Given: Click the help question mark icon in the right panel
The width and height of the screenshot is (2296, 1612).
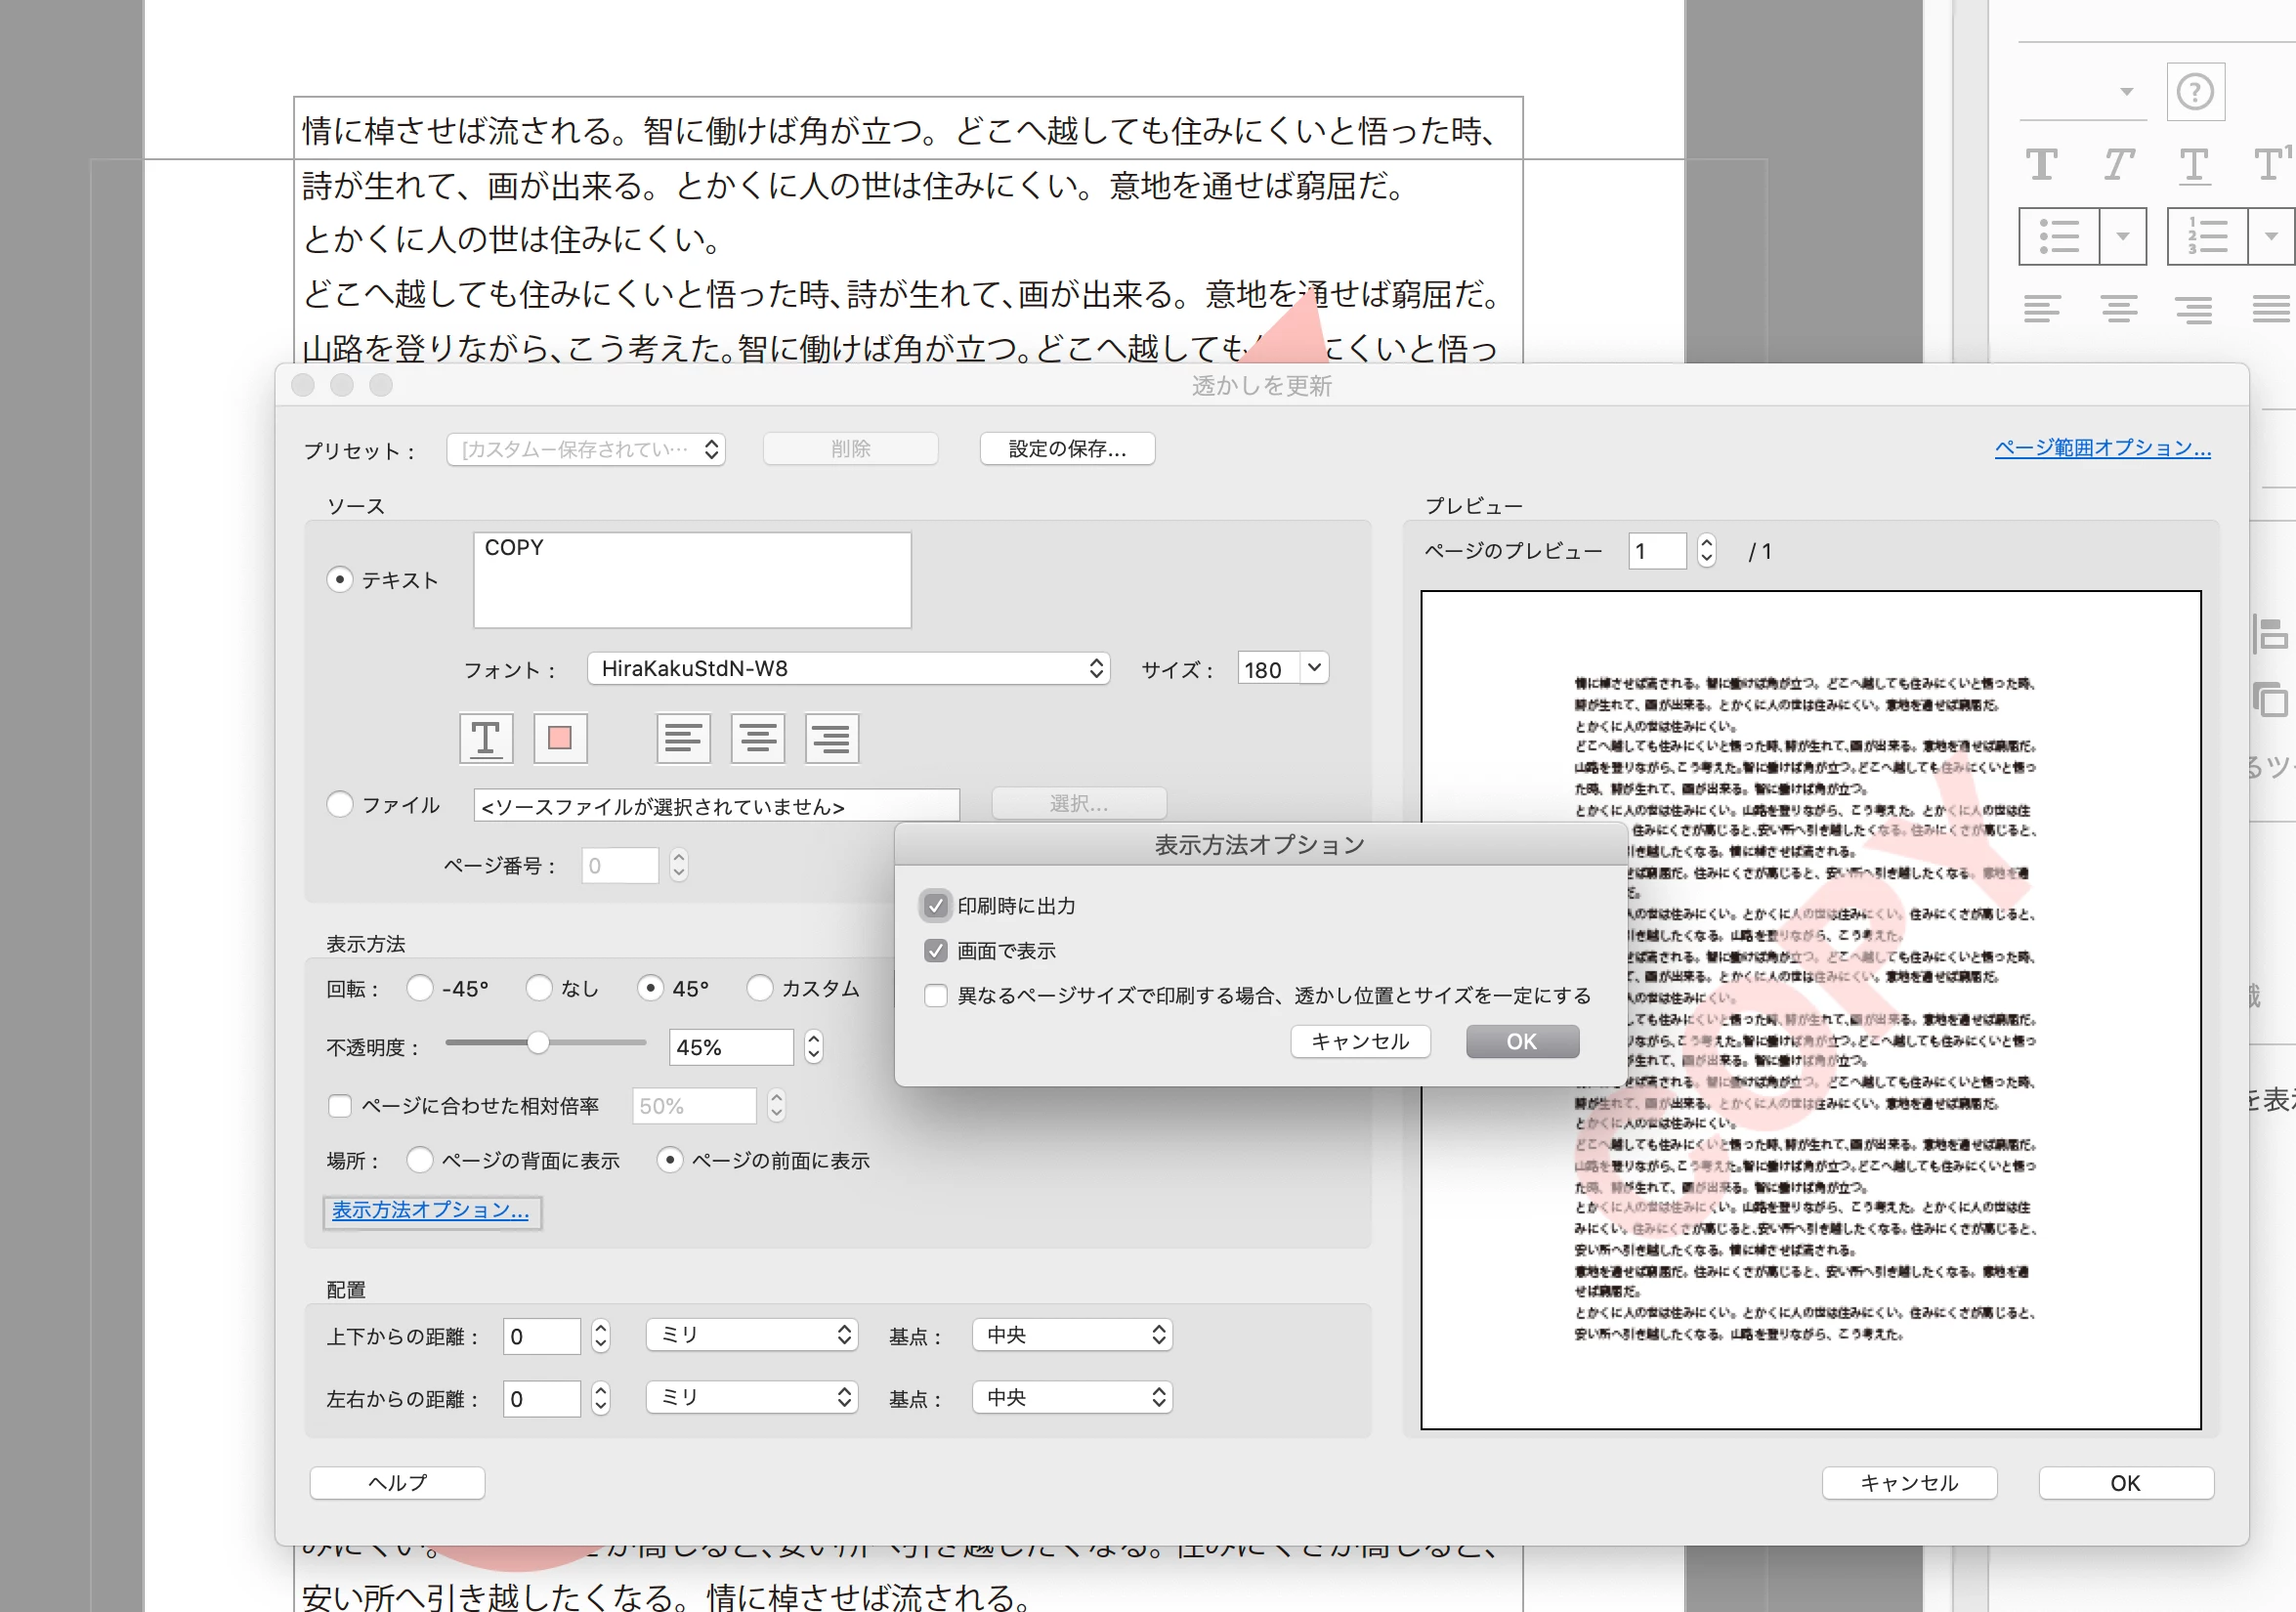Looking at the screenshot, I should click(2194, 93).
